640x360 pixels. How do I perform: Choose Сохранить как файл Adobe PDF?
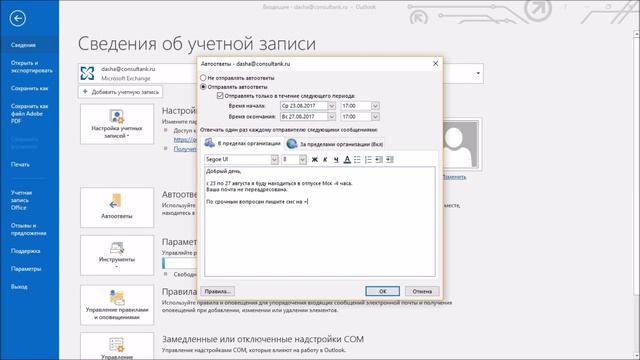pyautogui.click(x=29, y=113)
